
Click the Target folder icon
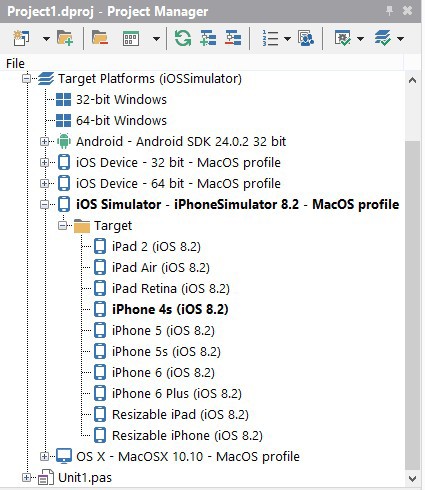pos(82,226)
